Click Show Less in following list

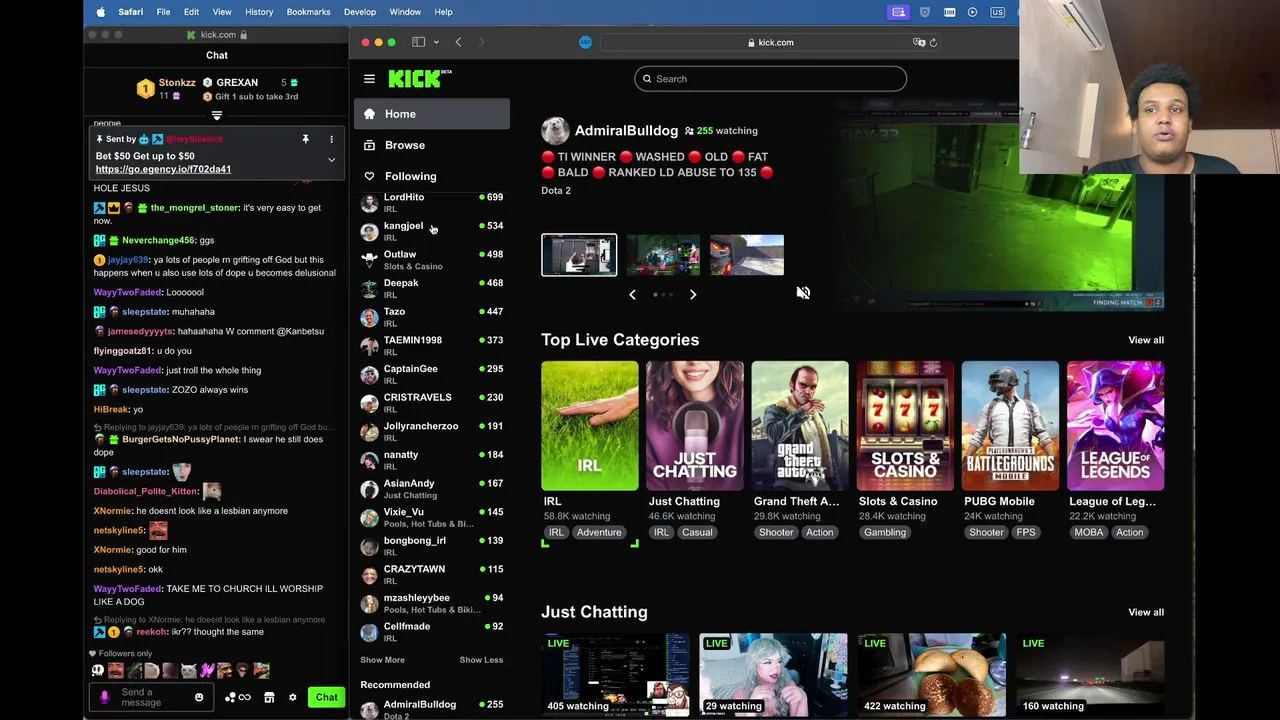(481, 660)
